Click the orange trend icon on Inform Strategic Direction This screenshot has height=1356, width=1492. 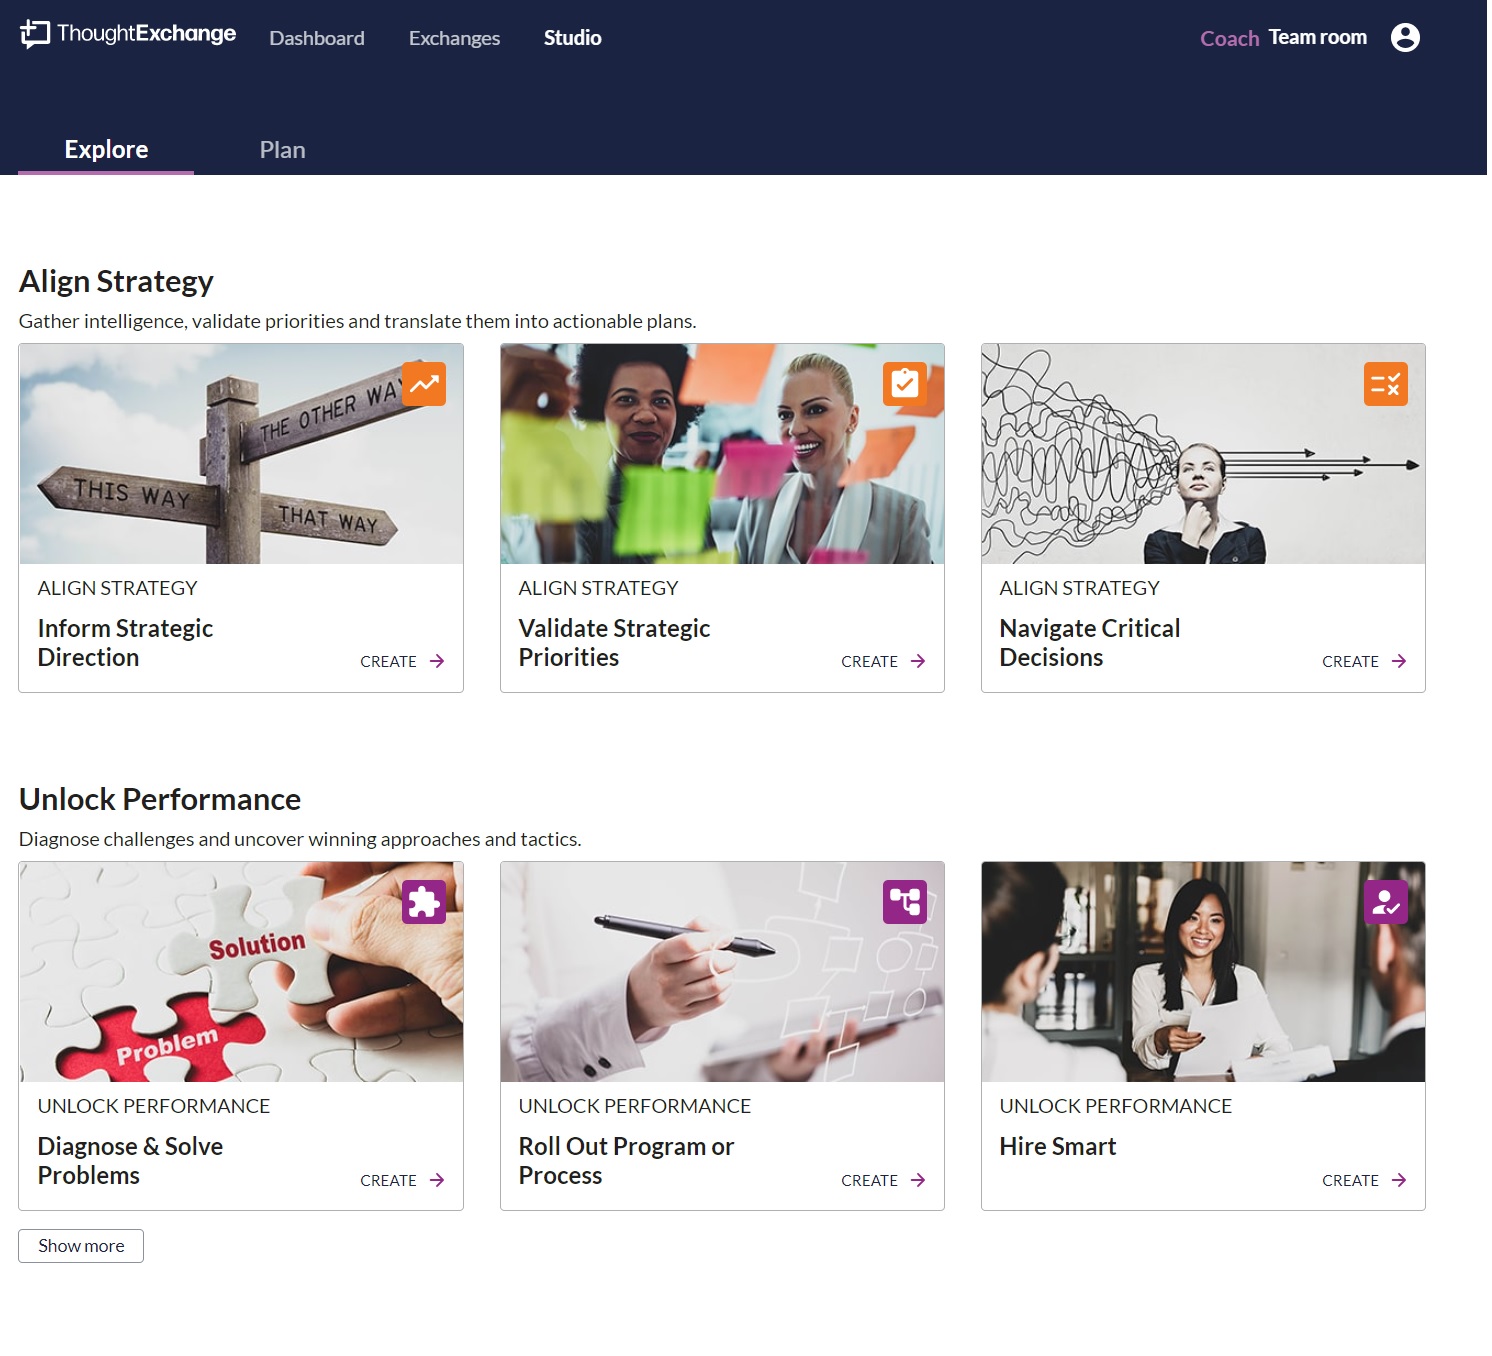(424, 384)
